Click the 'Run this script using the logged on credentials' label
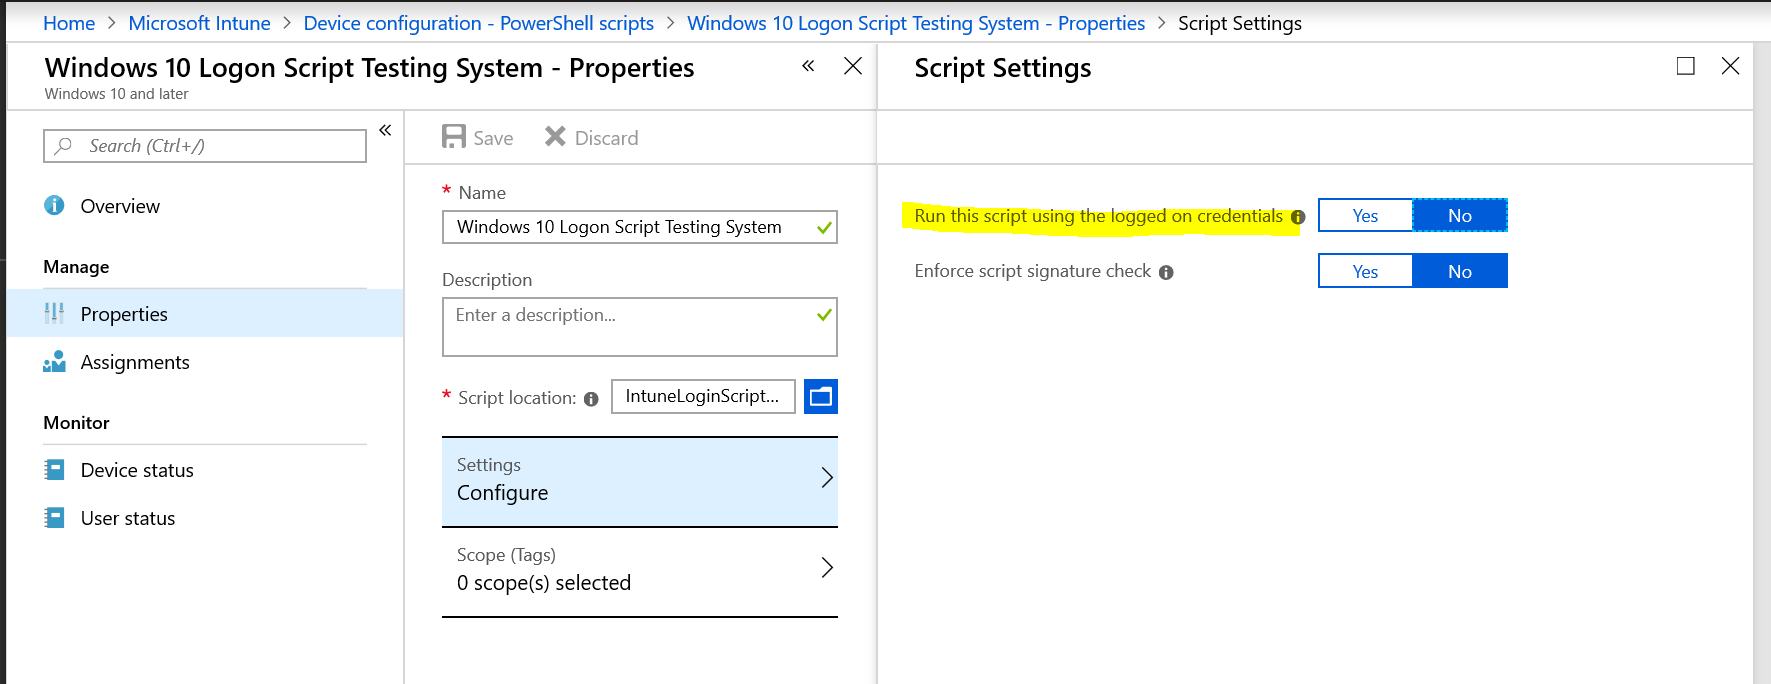The image size is (1771, 684). point(1098,216)
